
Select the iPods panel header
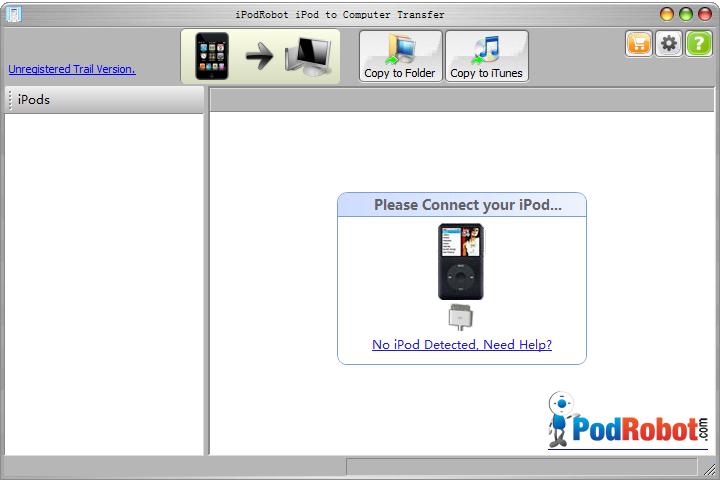point(105,99)
